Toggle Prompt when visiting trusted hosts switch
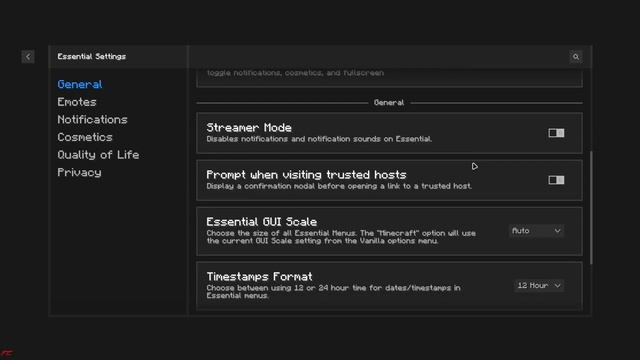The height and width of the screenshot is (360, 640). (556, 180)
